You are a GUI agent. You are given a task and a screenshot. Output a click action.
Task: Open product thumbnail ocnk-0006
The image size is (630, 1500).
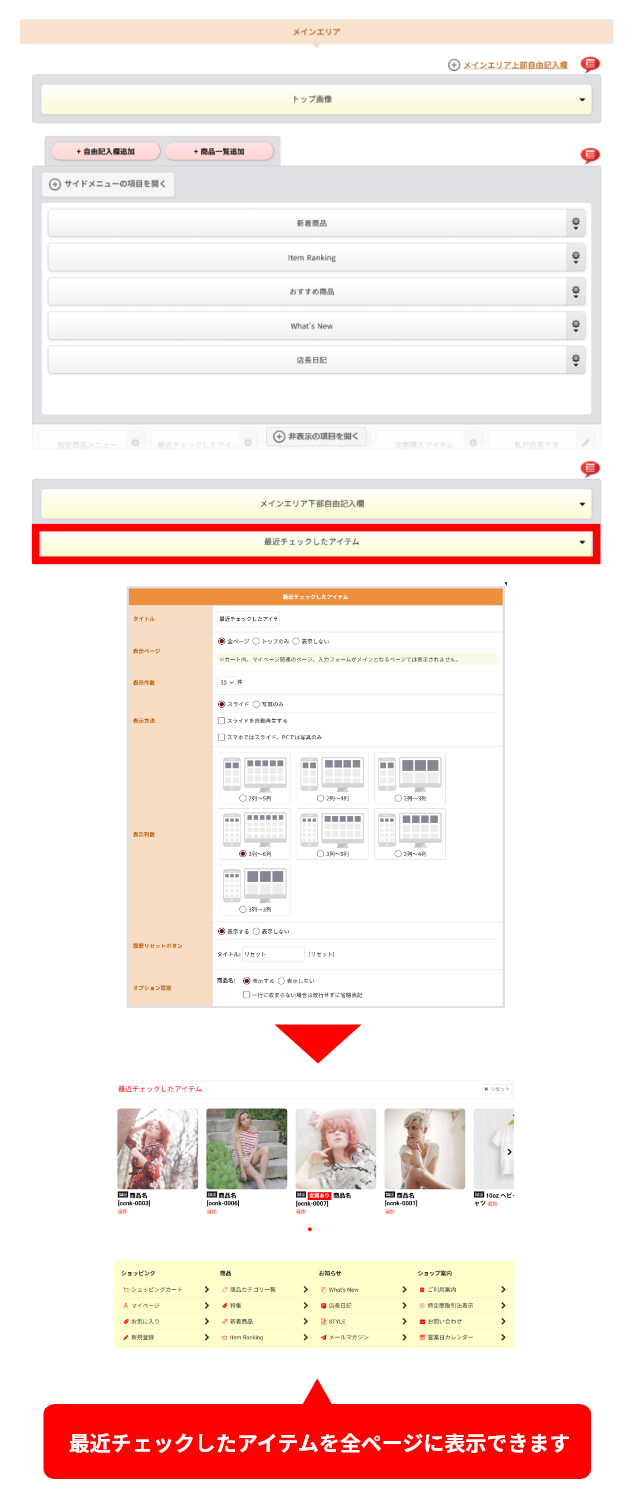(246, 1148)
